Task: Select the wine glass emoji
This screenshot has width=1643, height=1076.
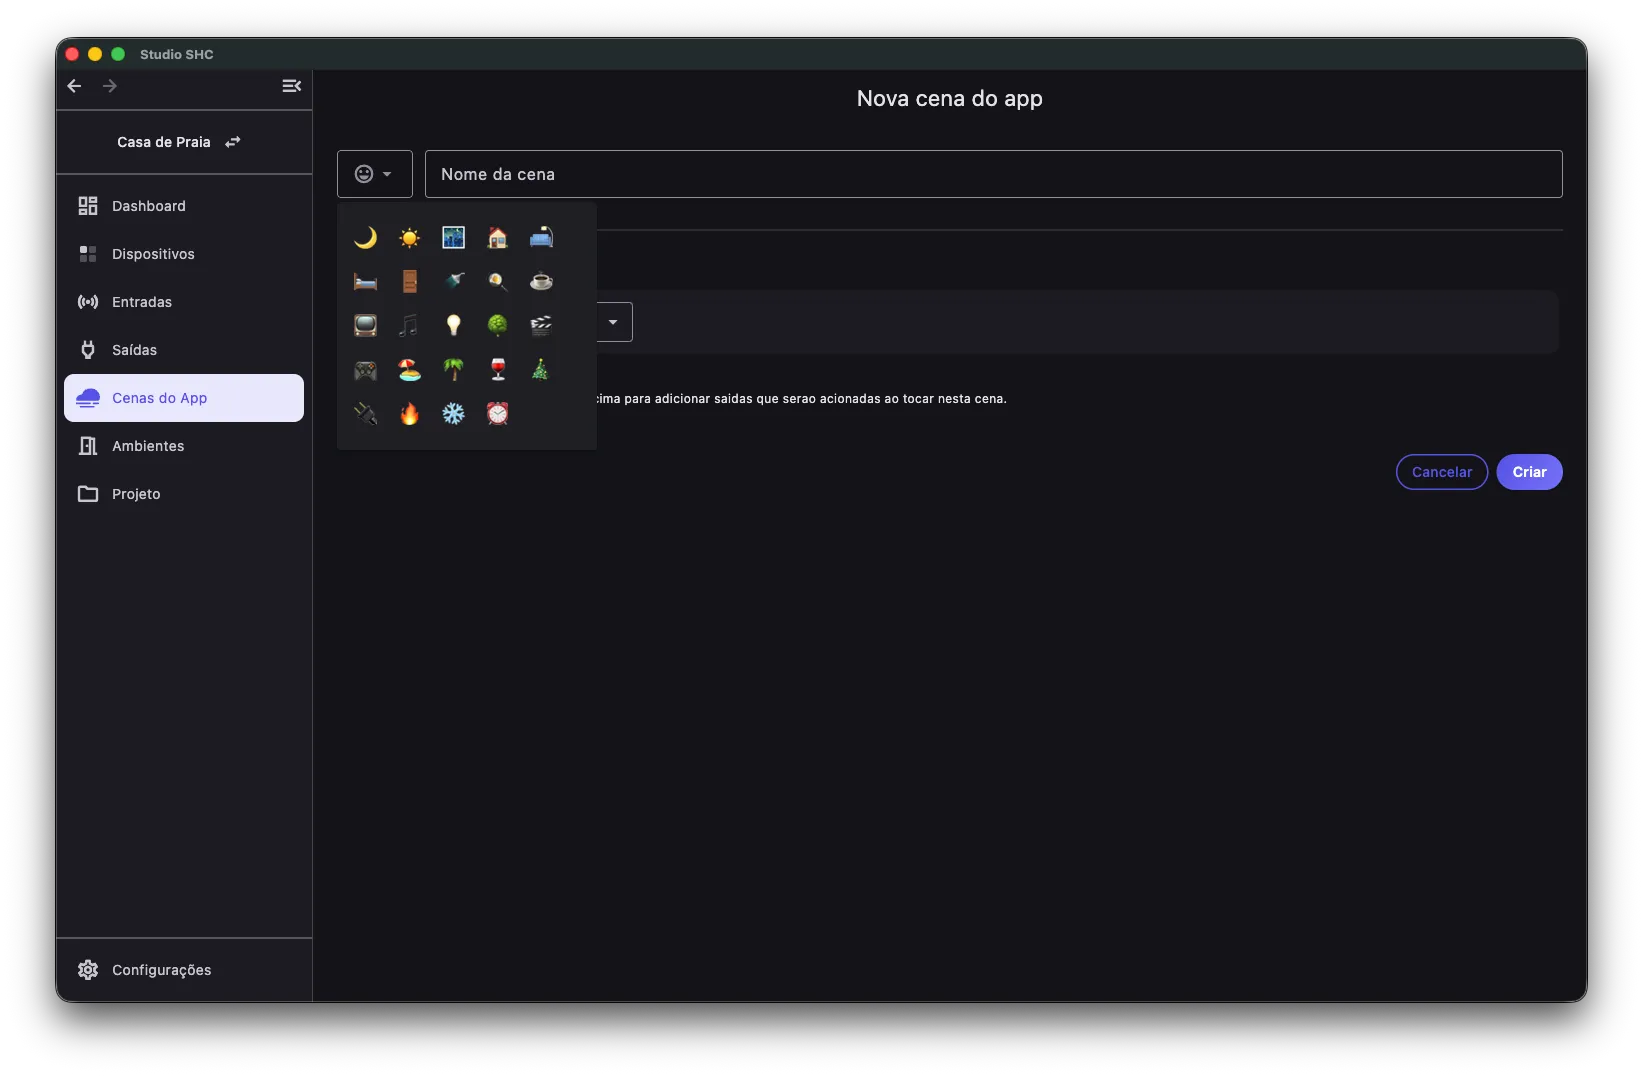Action: click(x=497, y=370)
